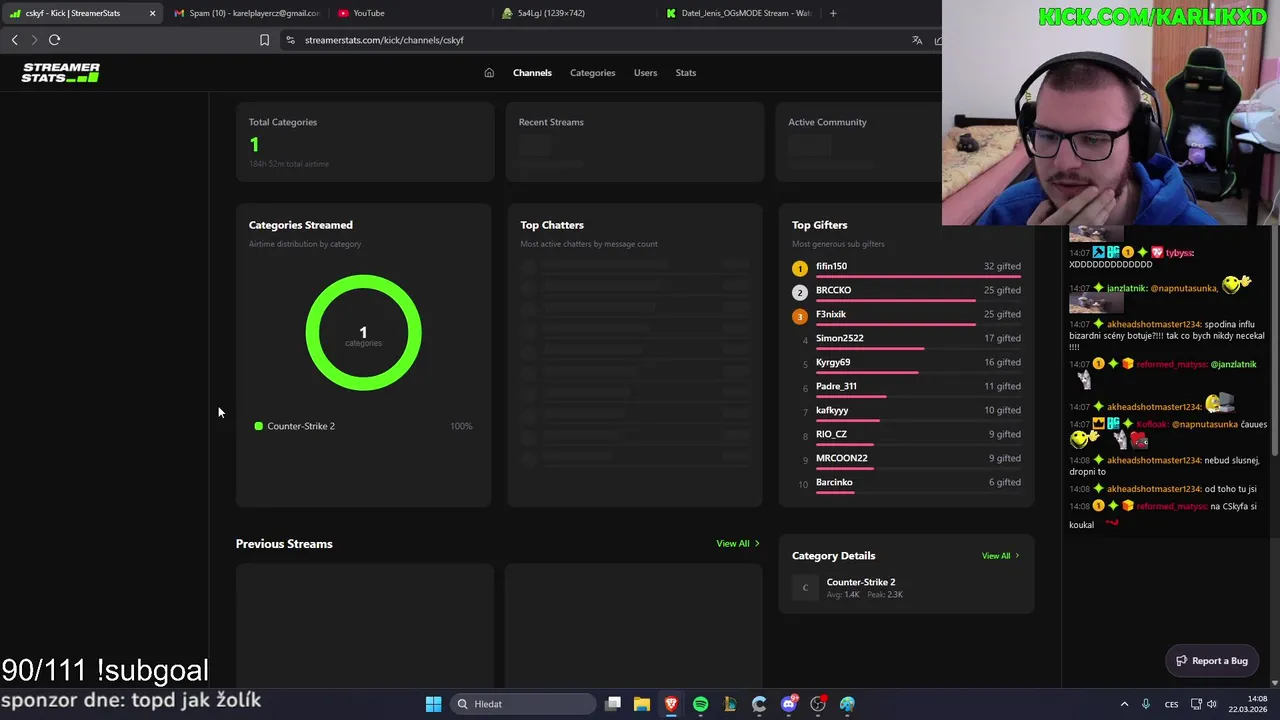1280x720 pixels.
Task: Open a new tab with the plus button
Action: coord(833,13)
